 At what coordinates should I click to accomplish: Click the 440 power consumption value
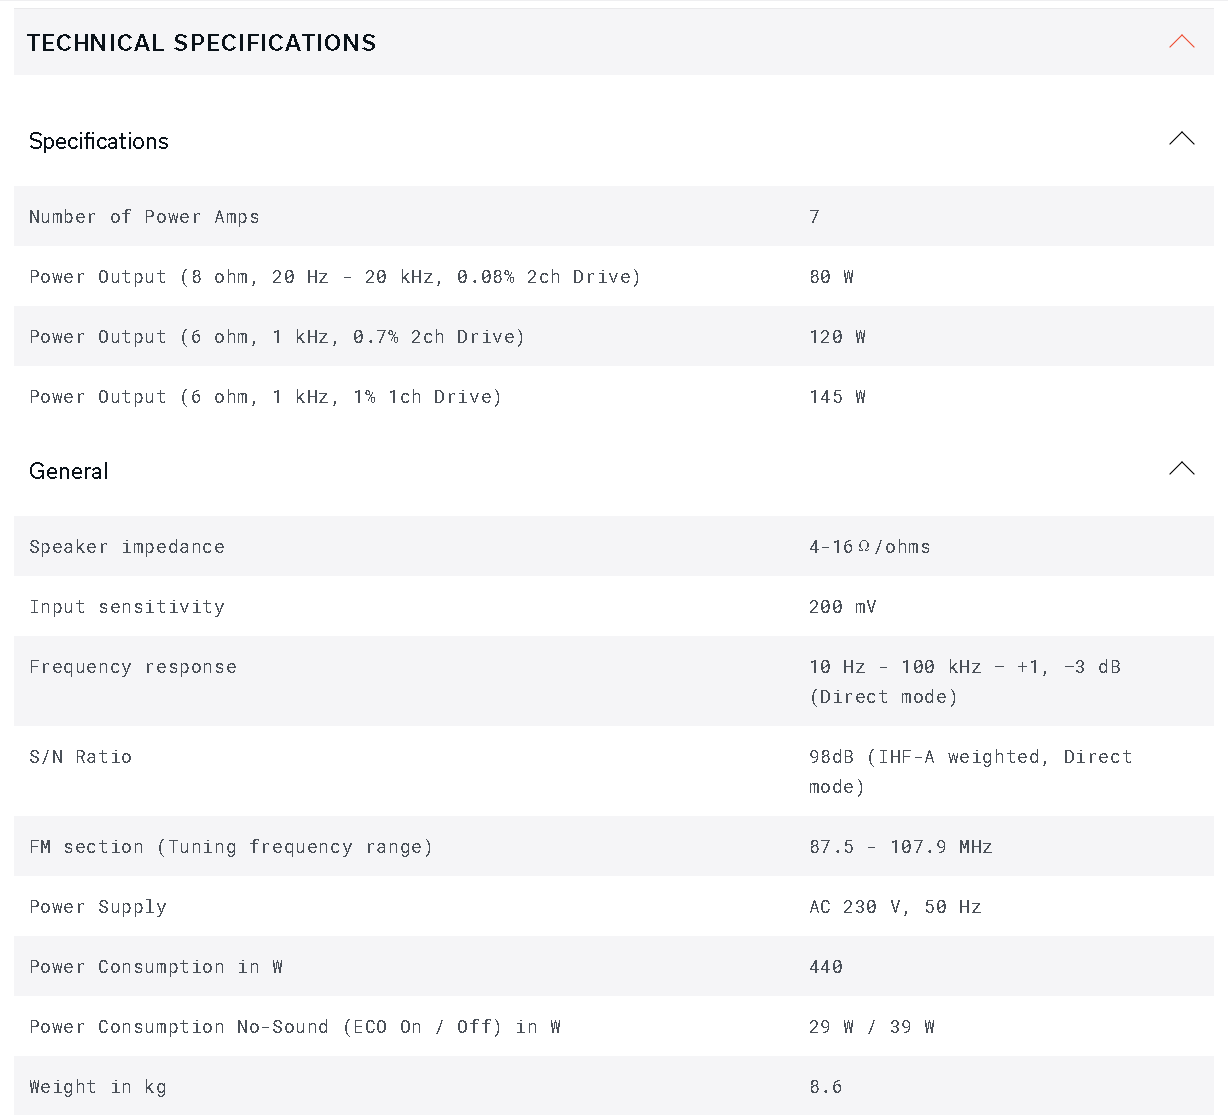coord(826,967)
